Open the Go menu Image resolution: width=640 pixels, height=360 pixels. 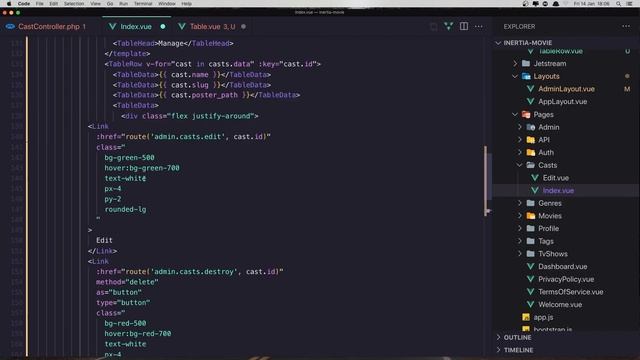[x=110, y=4]
